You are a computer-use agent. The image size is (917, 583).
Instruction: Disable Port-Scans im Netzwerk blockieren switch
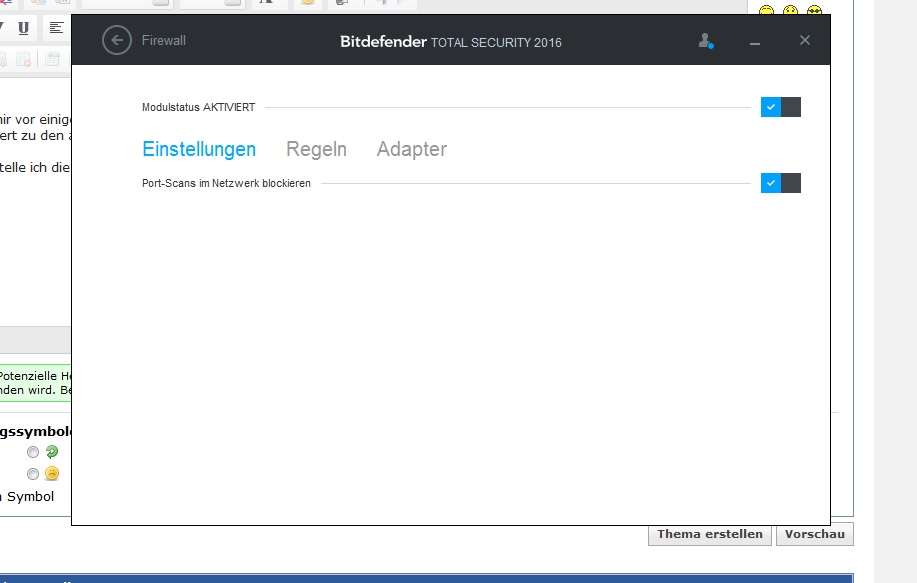coord(781,183)
